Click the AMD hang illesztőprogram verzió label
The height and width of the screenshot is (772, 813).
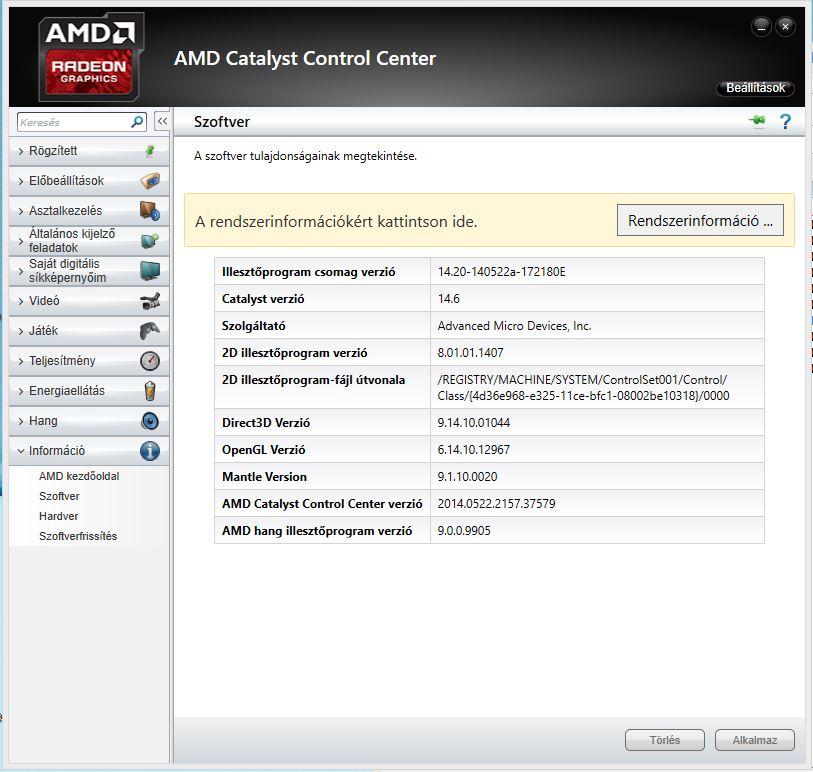pos(317,530)
